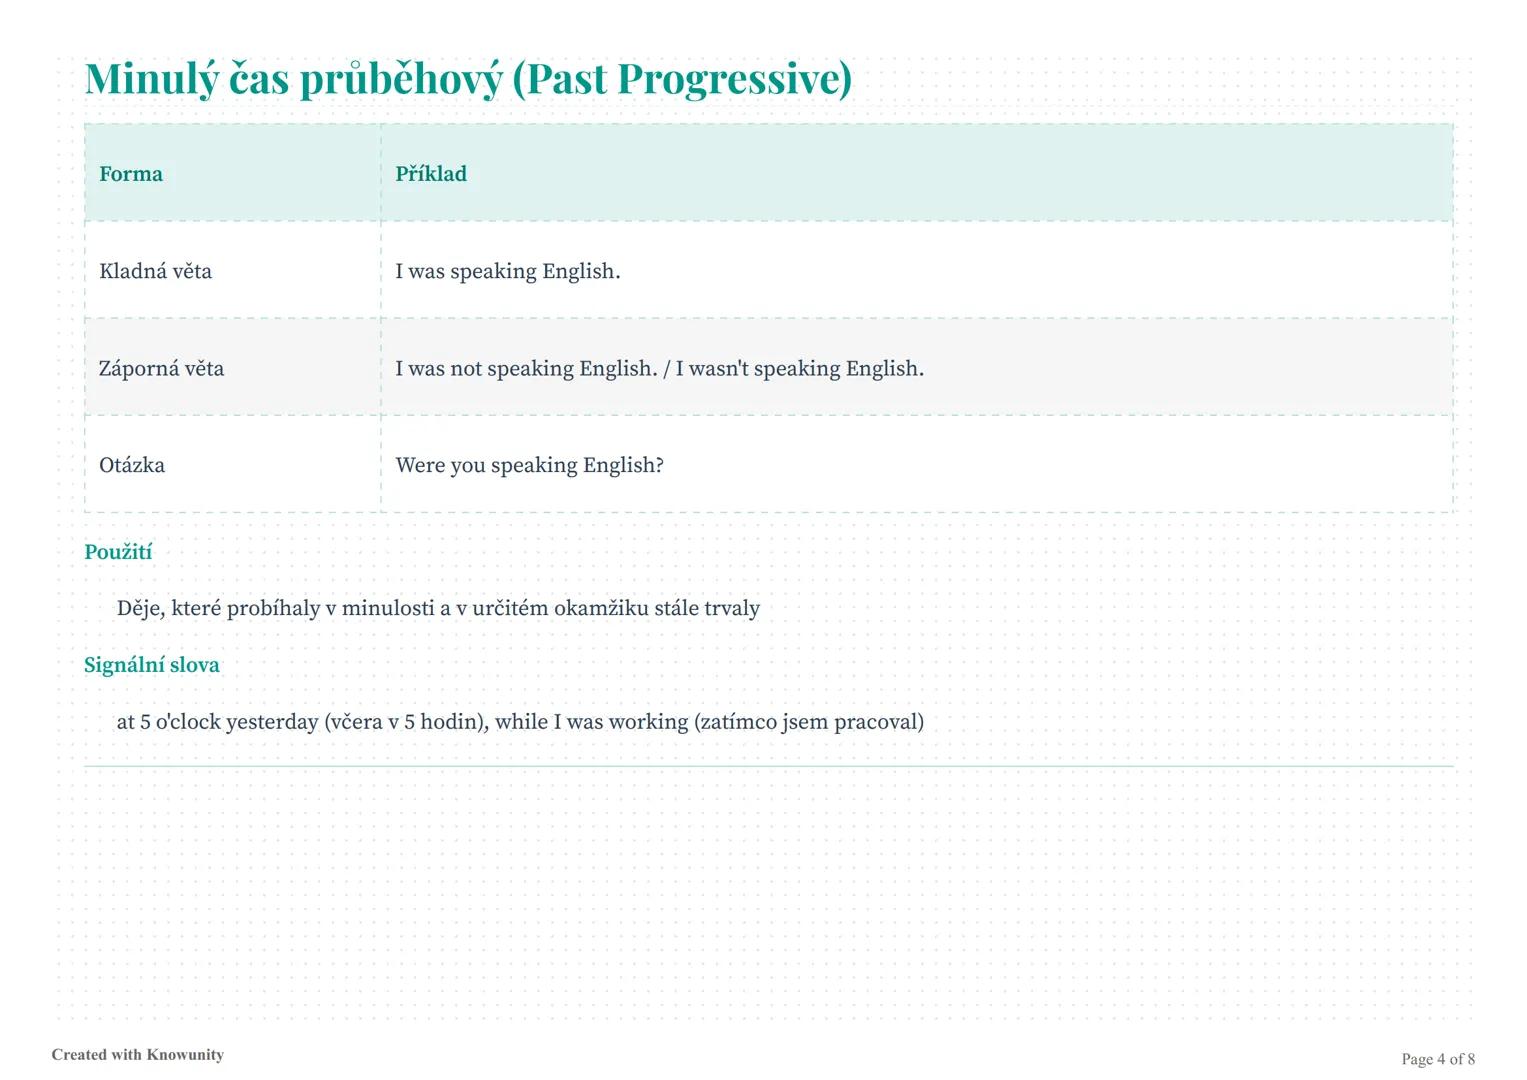This screenshot has width=1527, height=1080.
Task: Select the Otázka row label
Action: point(132,465)
